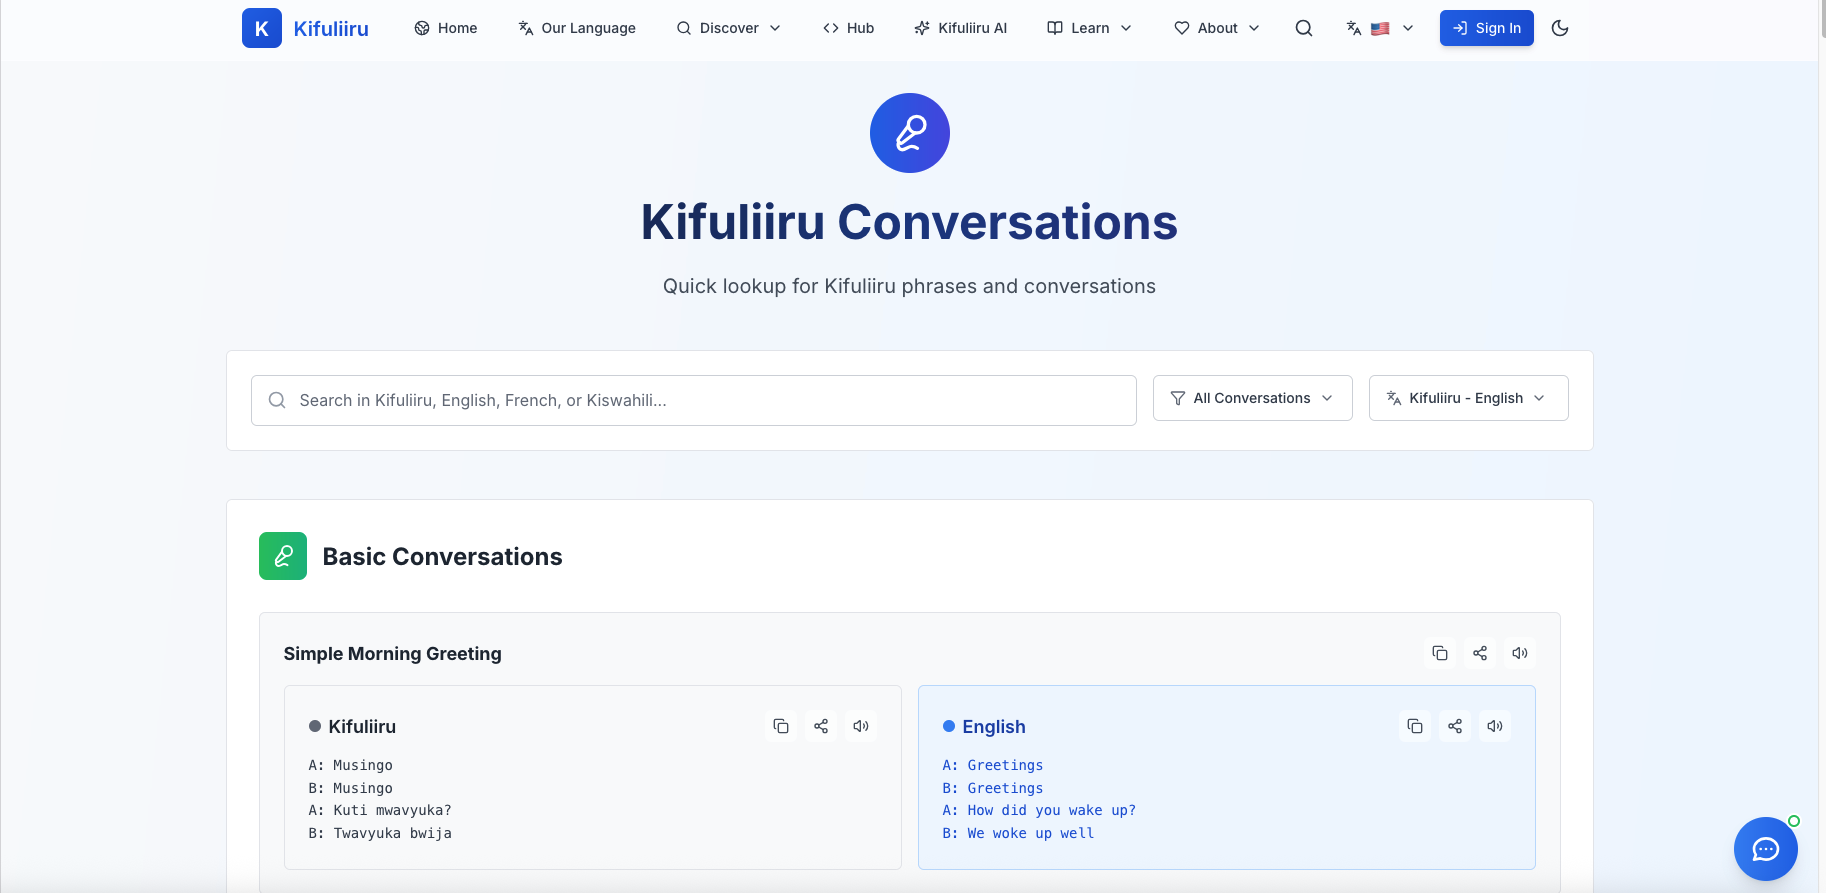Open the About dropdown menu
1826x893 pixels.
click(x=1216, y=28)
